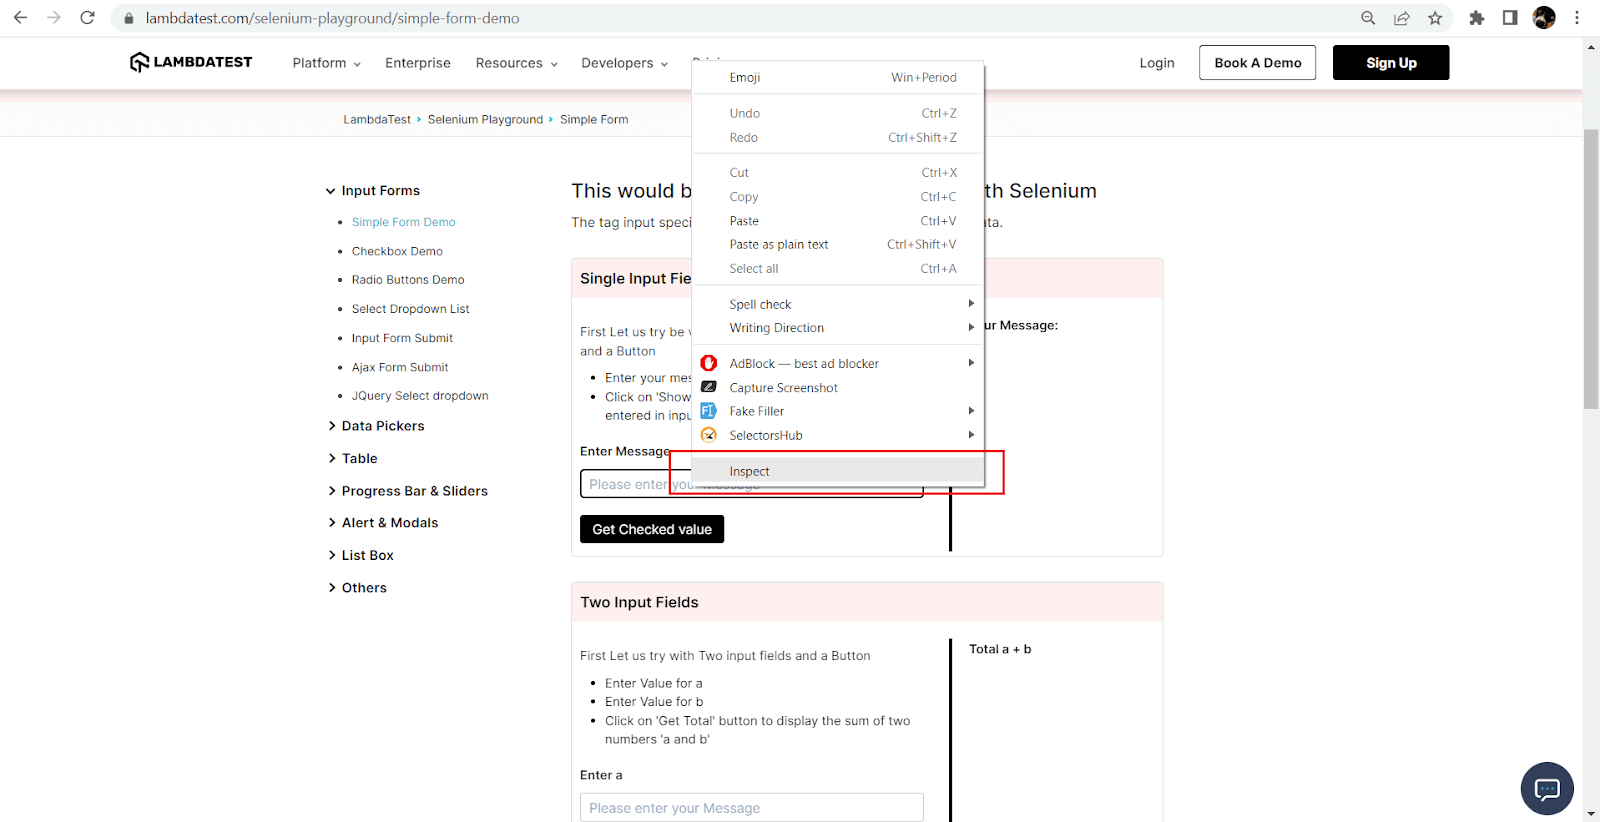Image resolution: width=1600 pixels, height=822 pixels.
Task: Click Book A Demo button
Action: [x=1258, y=63]
